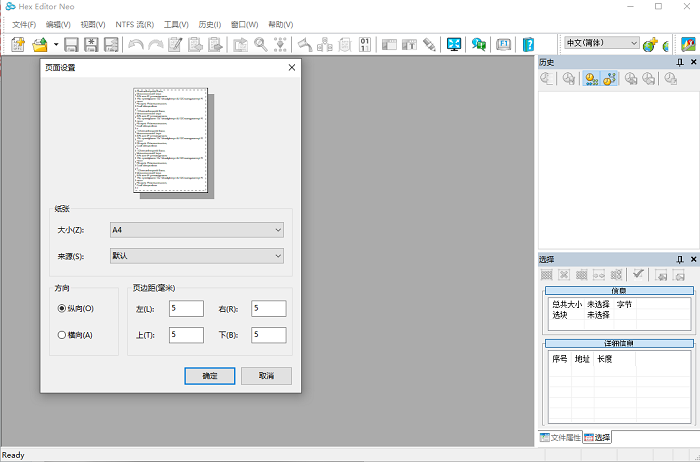The image size is (700, 462).
Task: Open the paper size A4 dropdown
Action: click(x=196, y=230)
